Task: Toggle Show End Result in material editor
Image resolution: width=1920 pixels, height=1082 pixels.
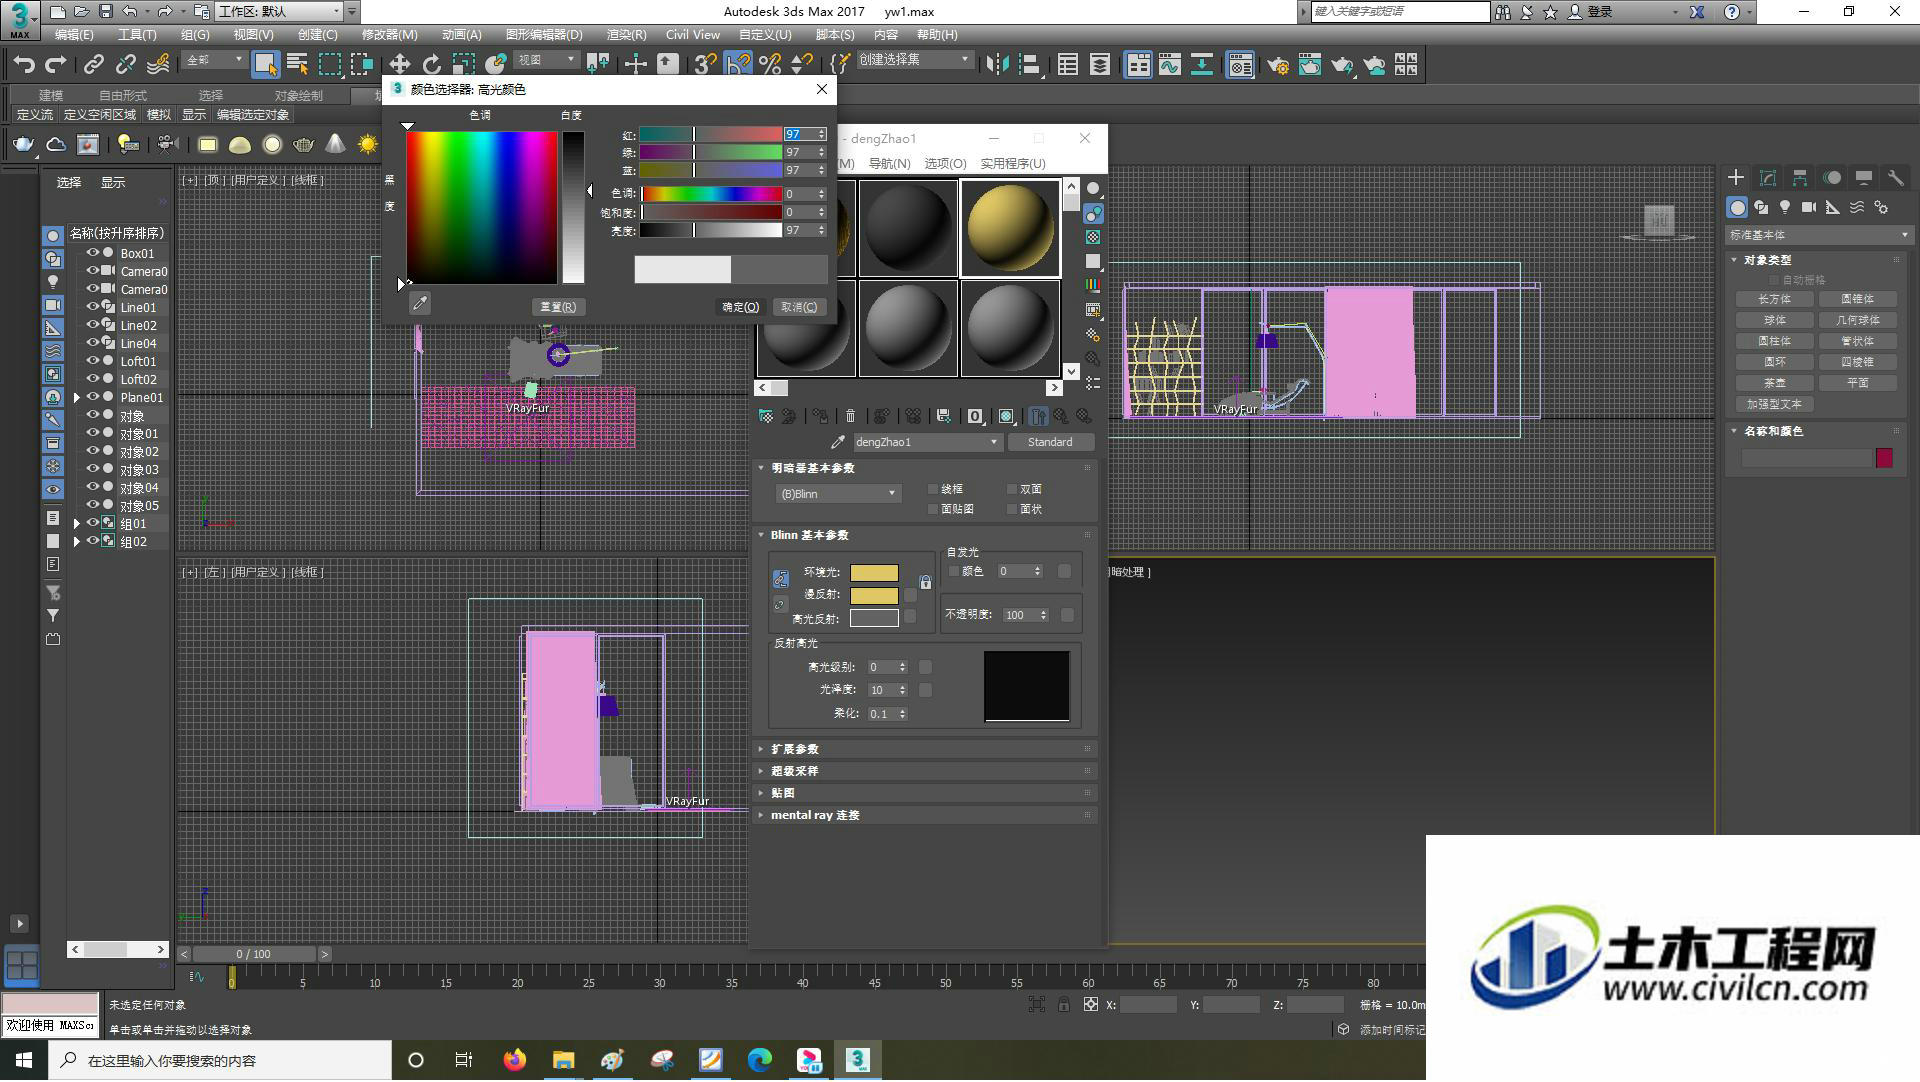Action: (1039, 416)
